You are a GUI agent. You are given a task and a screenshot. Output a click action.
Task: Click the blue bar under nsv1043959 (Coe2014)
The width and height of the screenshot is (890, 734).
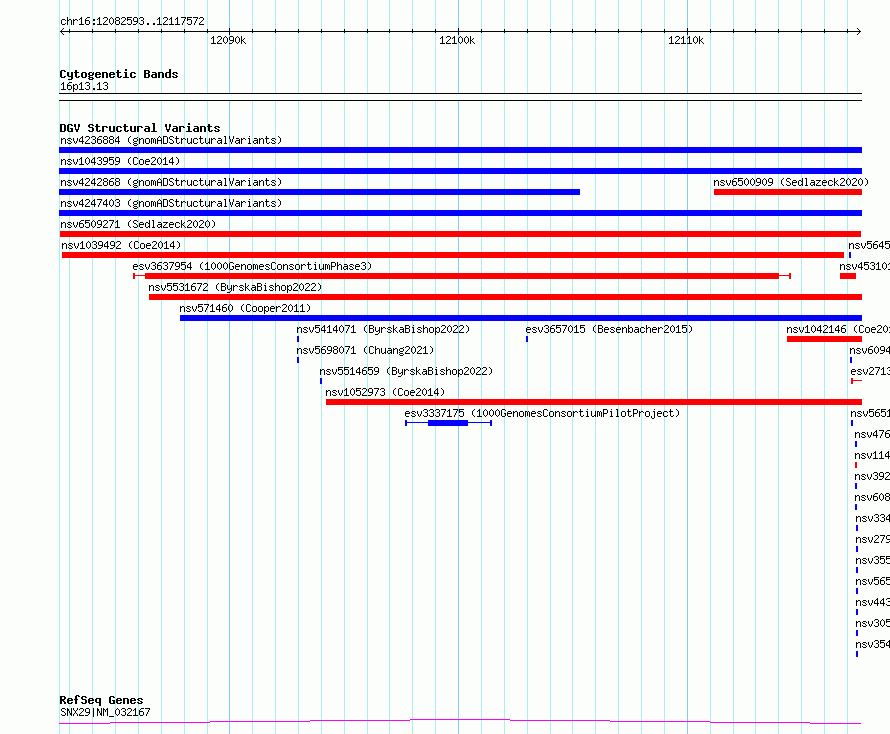(x=460, y=171)
